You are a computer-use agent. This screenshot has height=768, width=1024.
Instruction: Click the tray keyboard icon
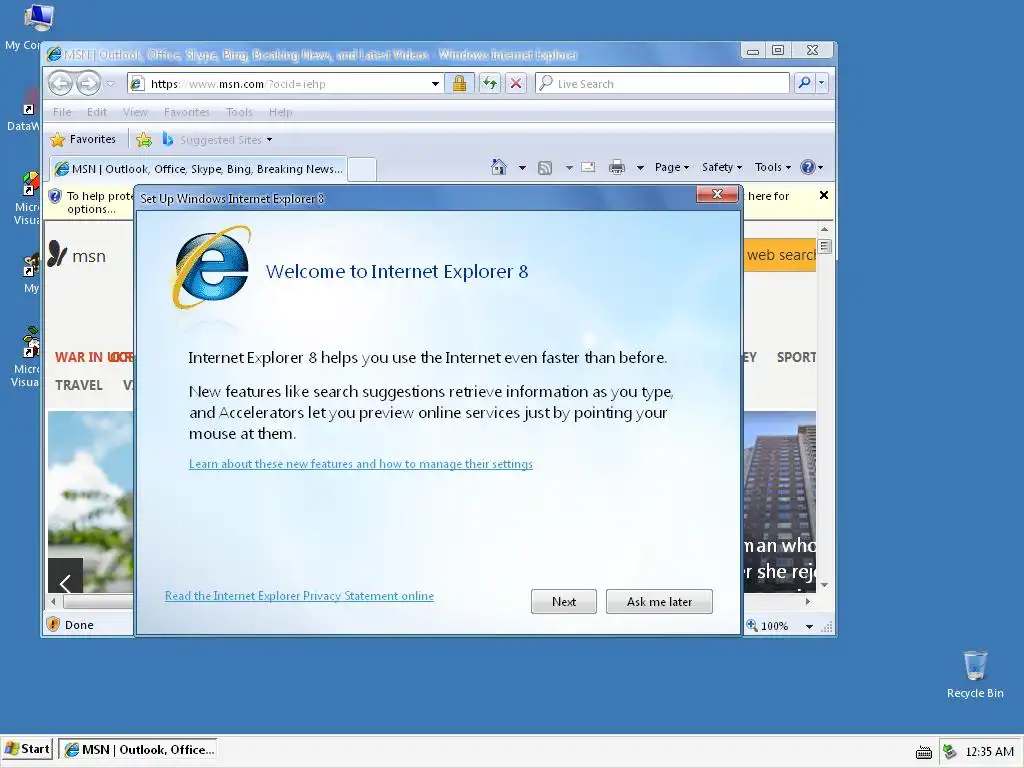click(x=923, y=752)
